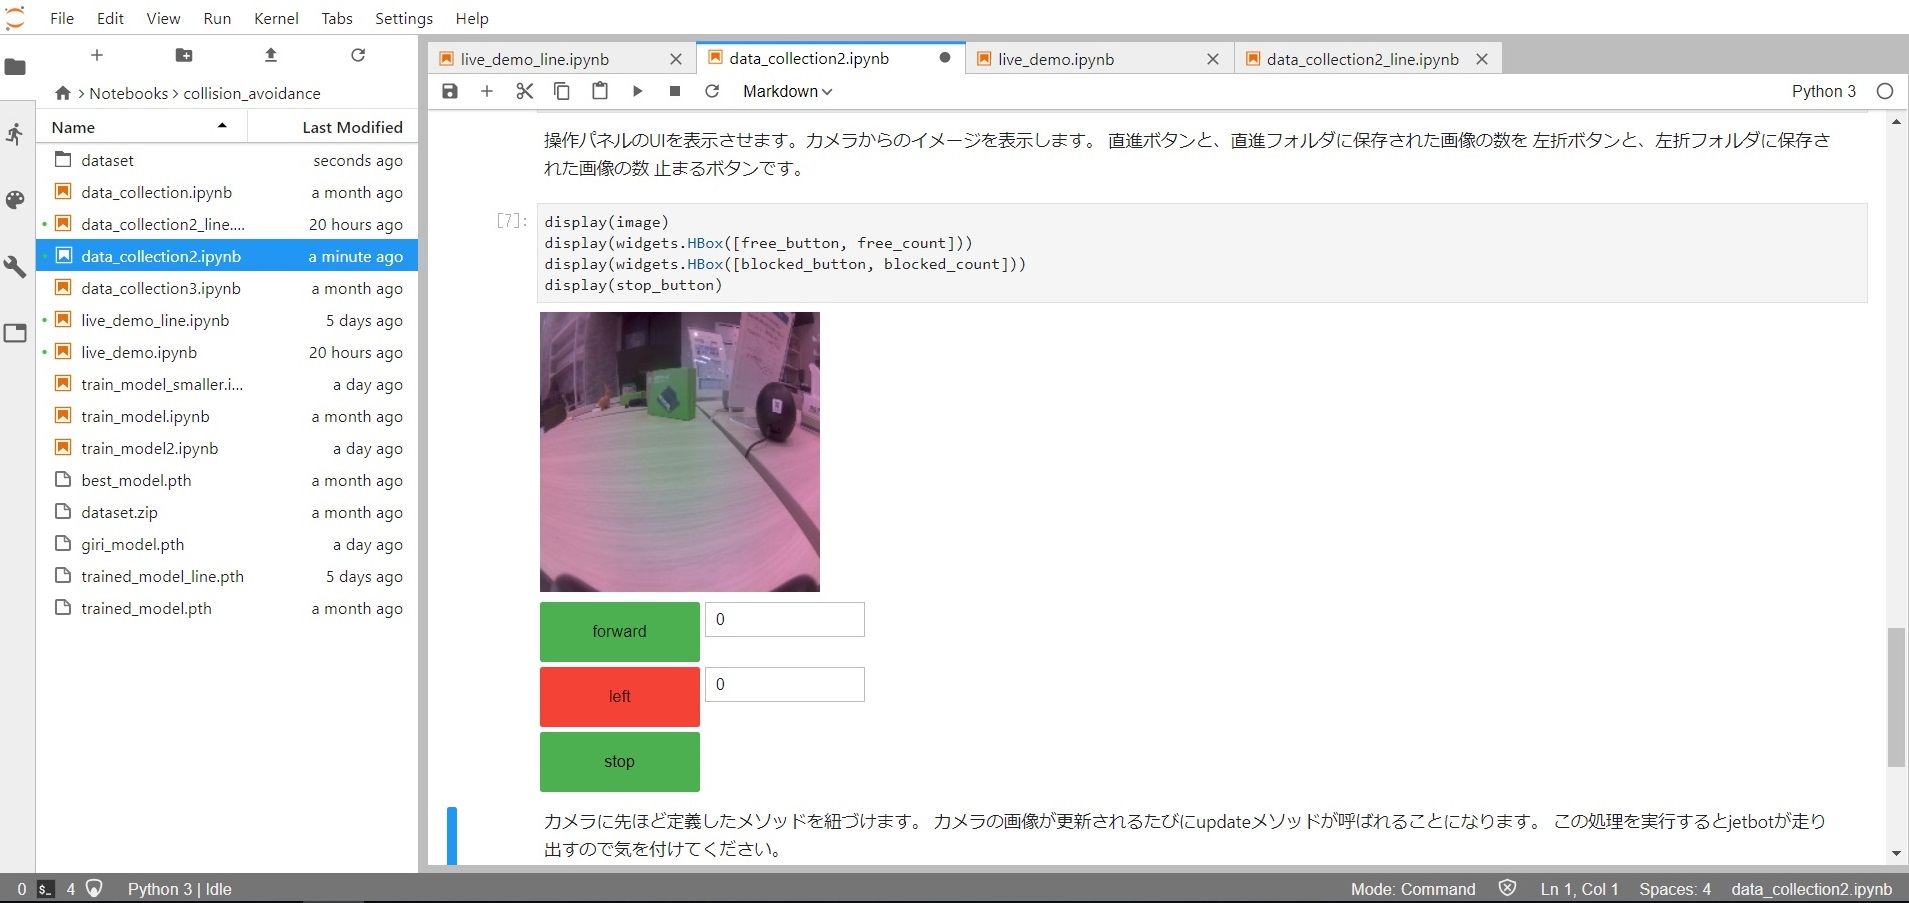This screenshot has width=1909, height=903.
Task: Open the Tabs menu
Action: 337,18
